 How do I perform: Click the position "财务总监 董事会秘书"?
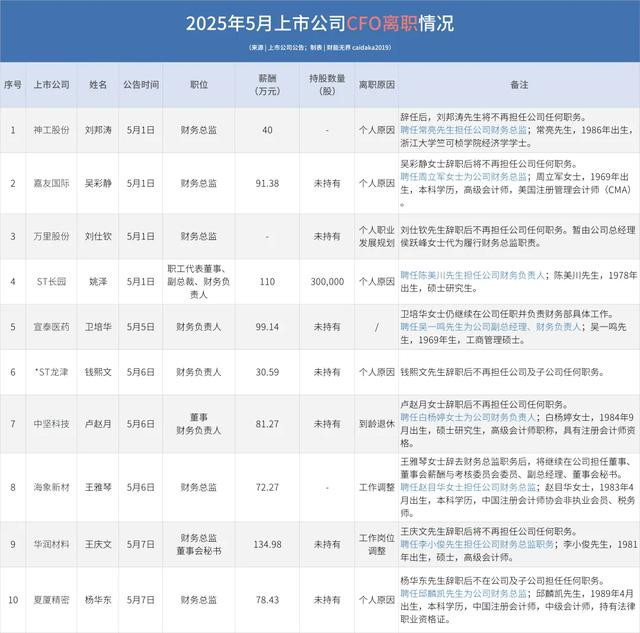pyautogui.click(x=199, y=544)
